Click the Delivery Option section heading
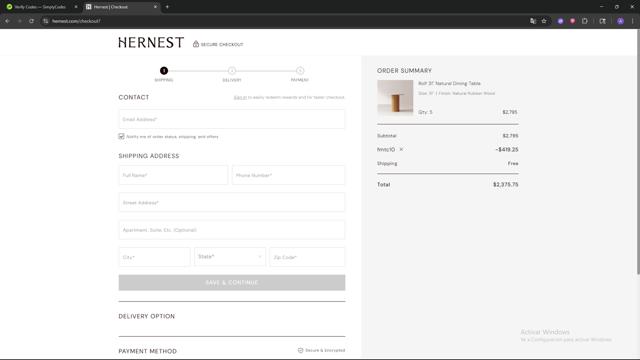 (147, 316)
